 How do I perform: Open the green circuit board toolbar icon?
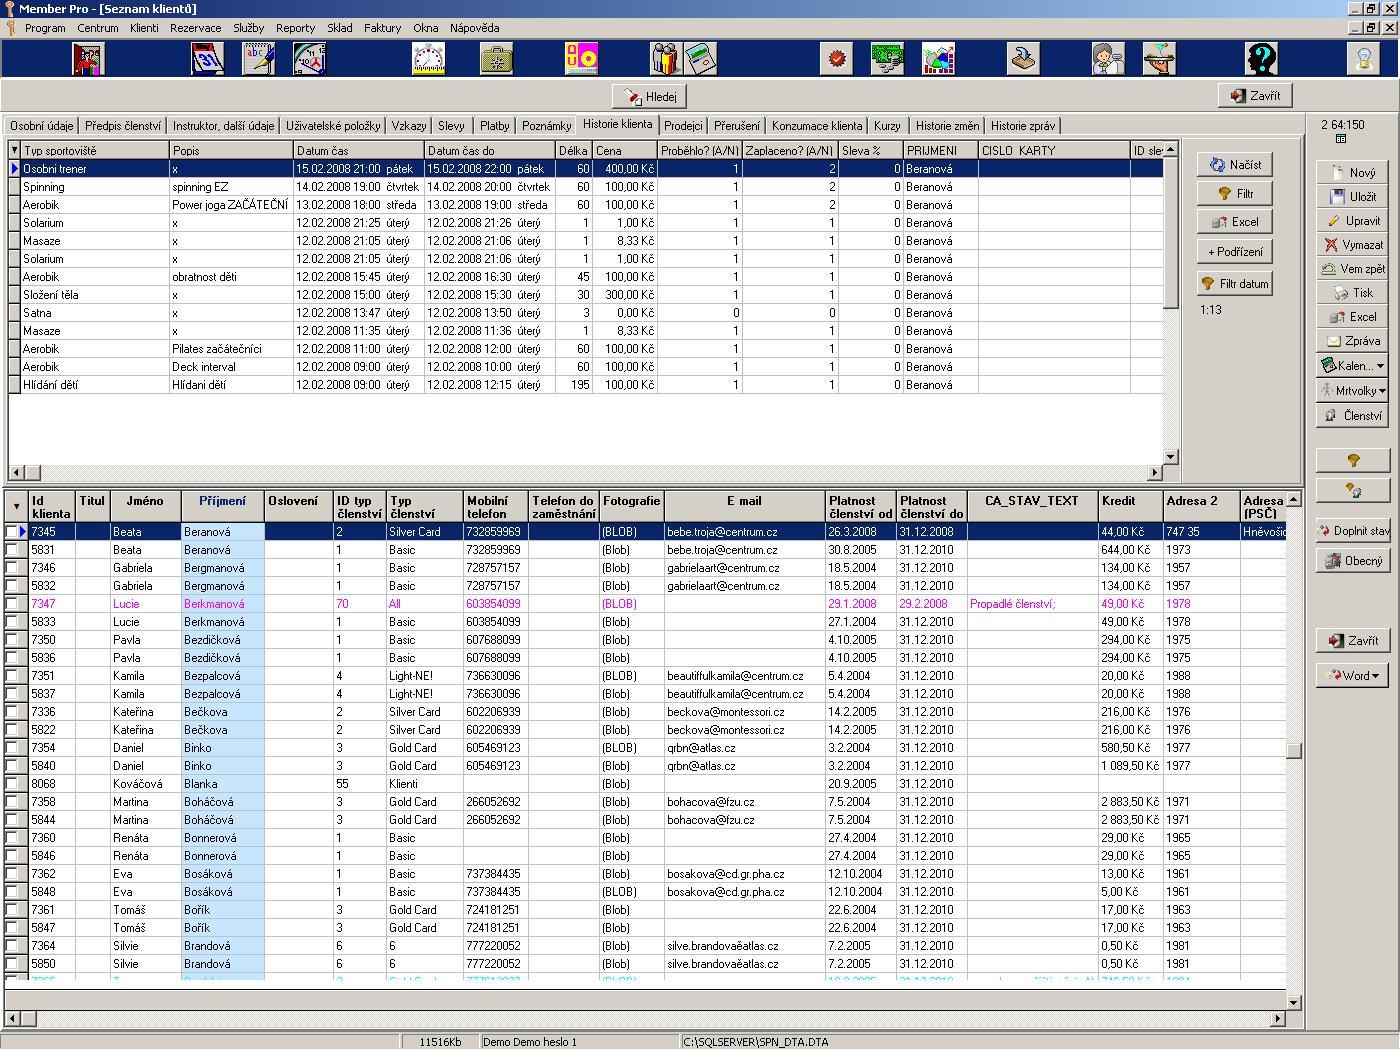(x=887, y=59)
